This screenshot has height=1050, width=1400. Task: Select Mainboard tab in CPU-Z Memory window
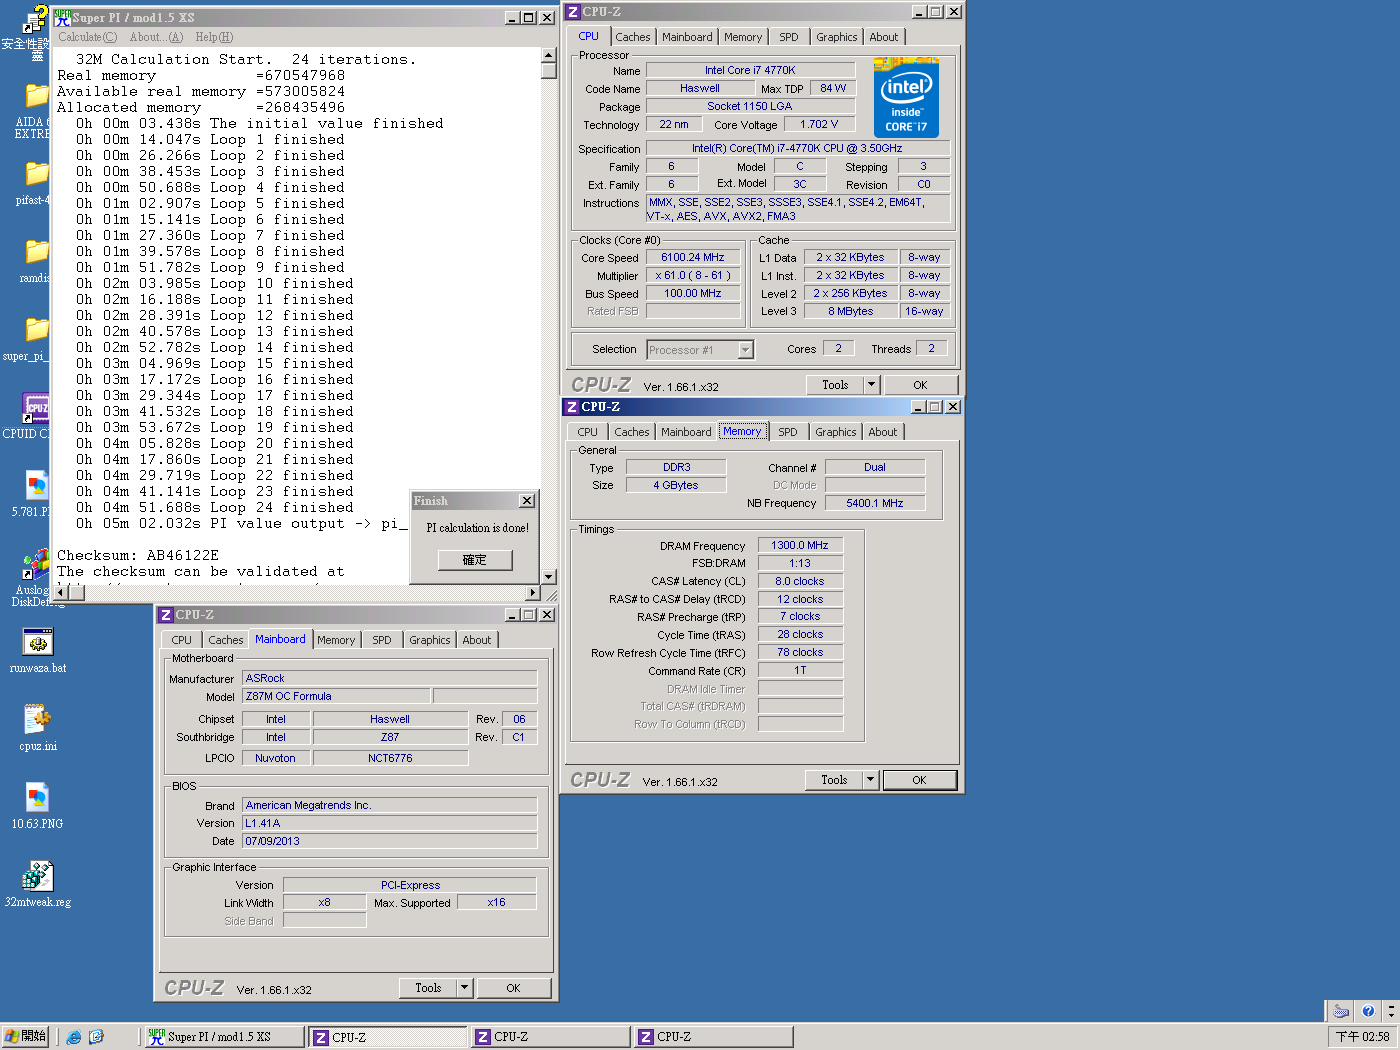coord(686,432)
